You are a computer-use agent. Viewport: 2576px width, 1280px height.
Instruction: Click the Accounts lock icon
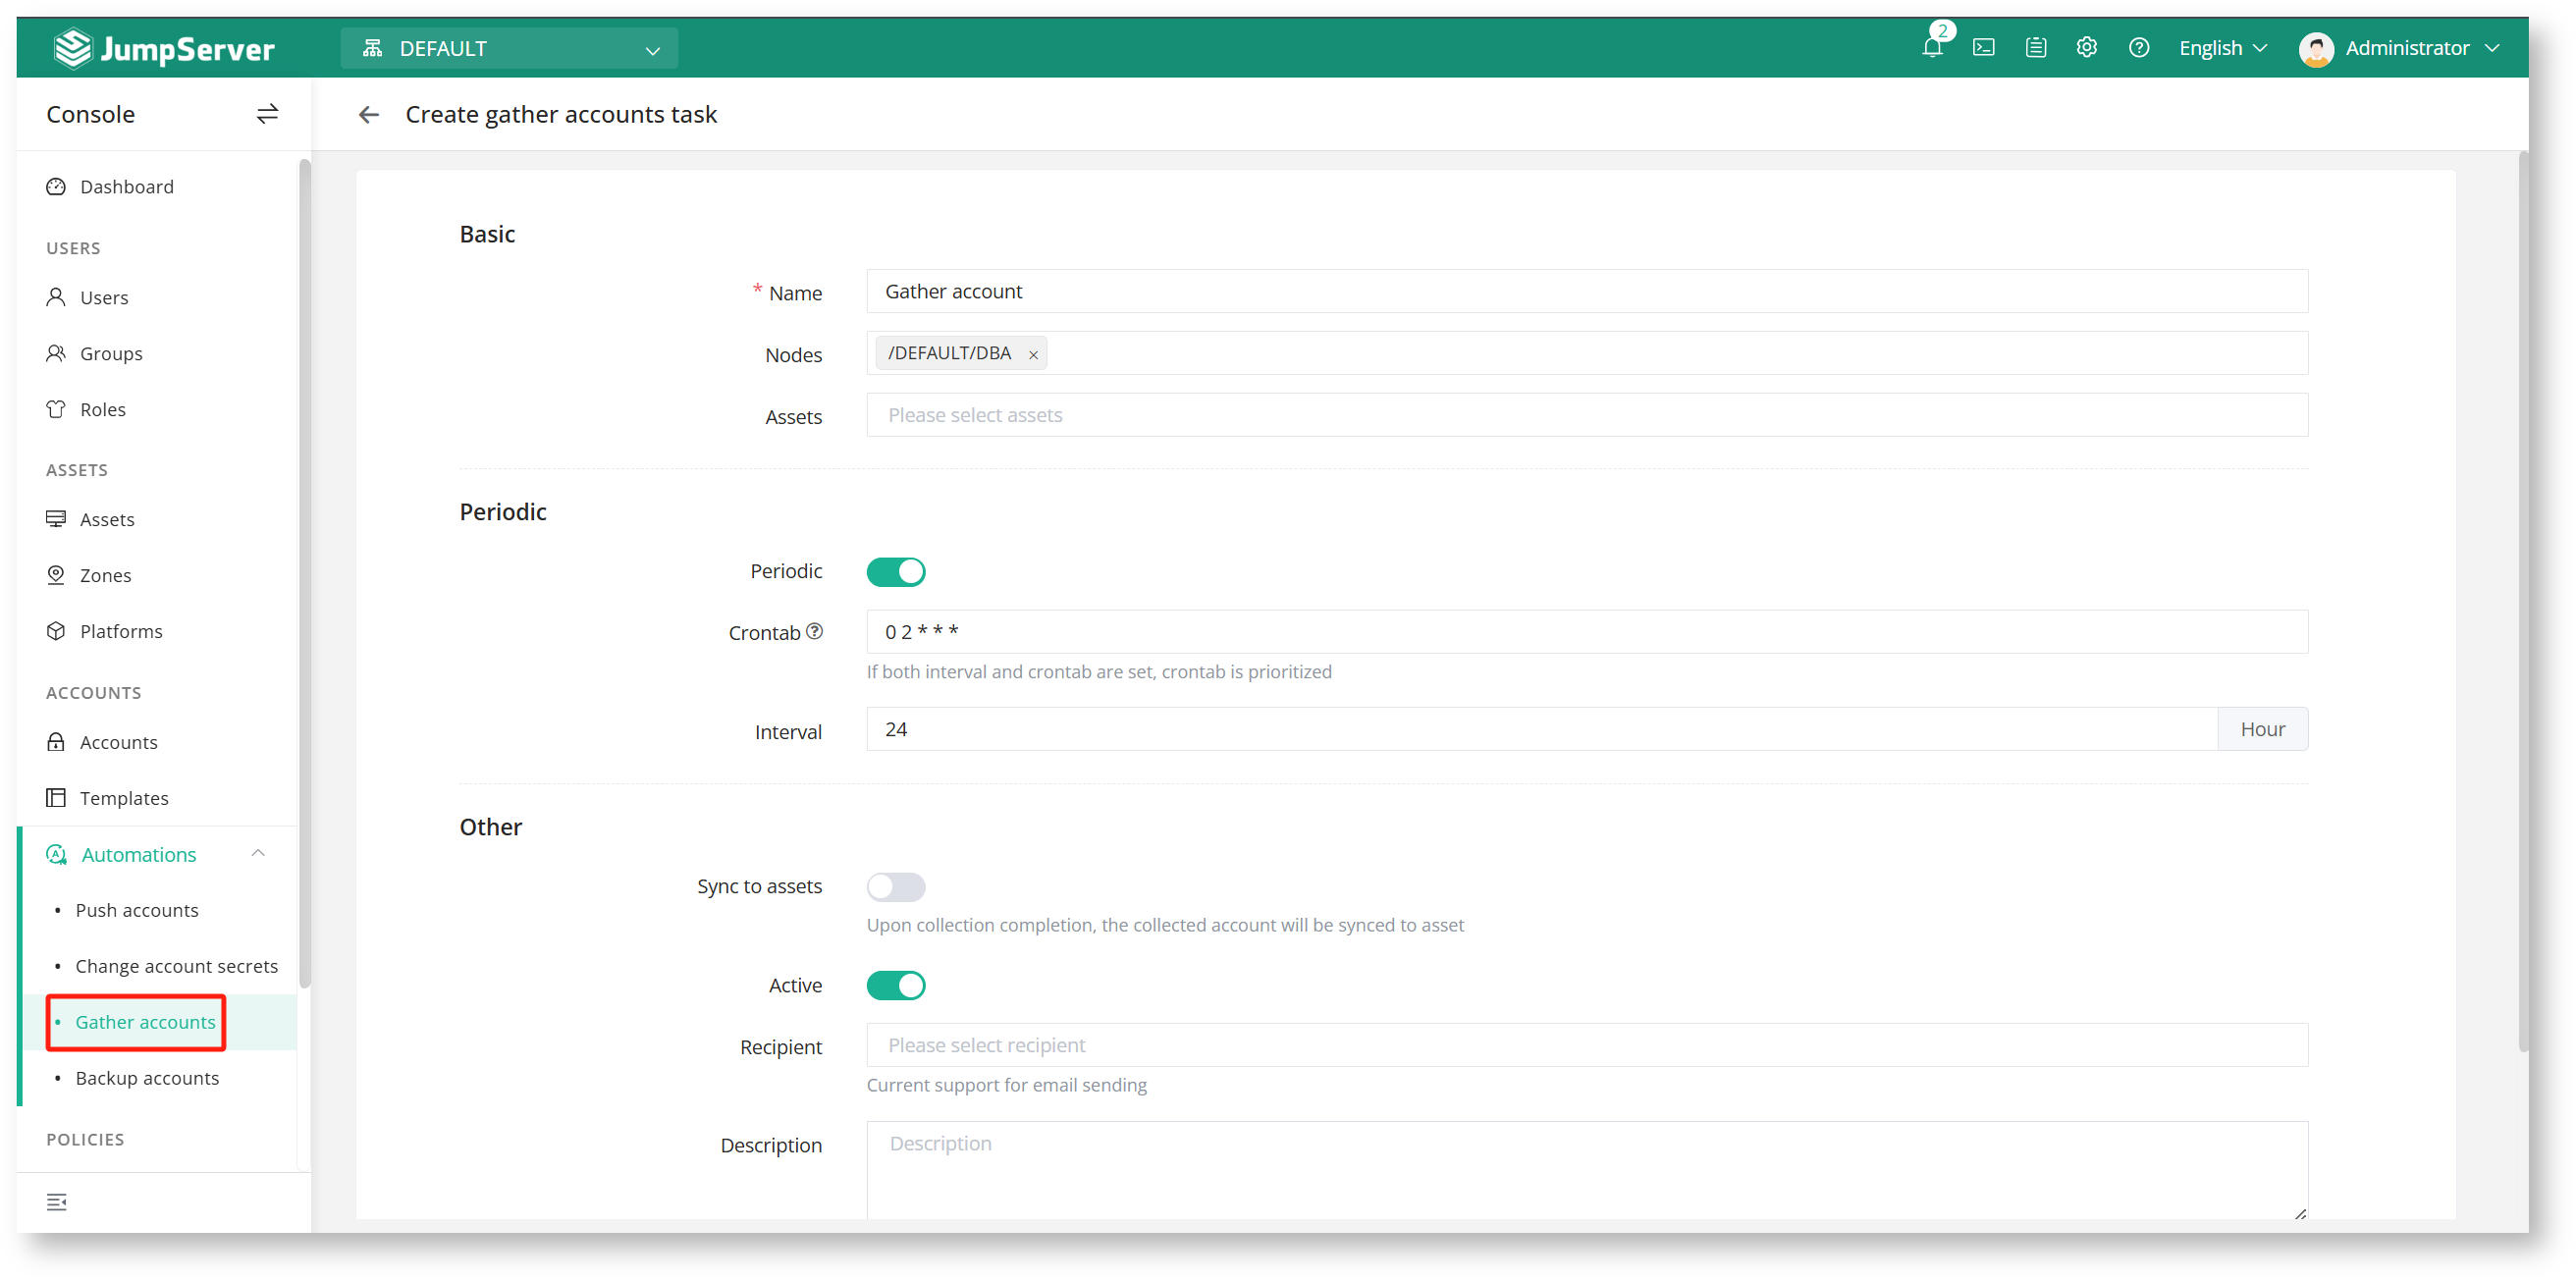56,742
